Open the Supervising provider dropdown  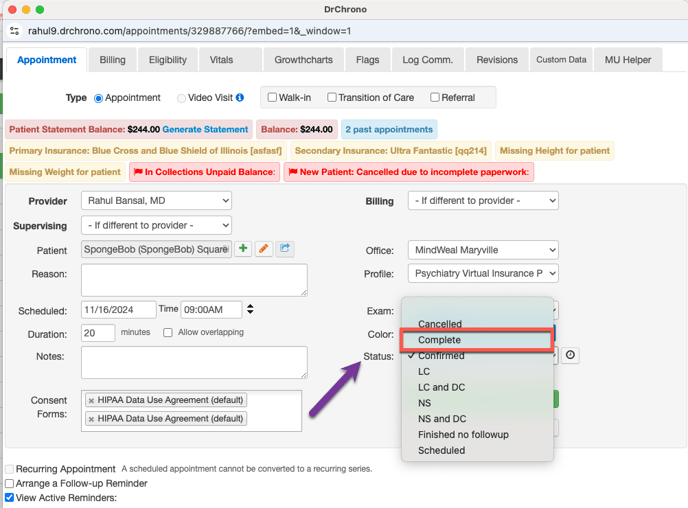click(x=156, y=226)
